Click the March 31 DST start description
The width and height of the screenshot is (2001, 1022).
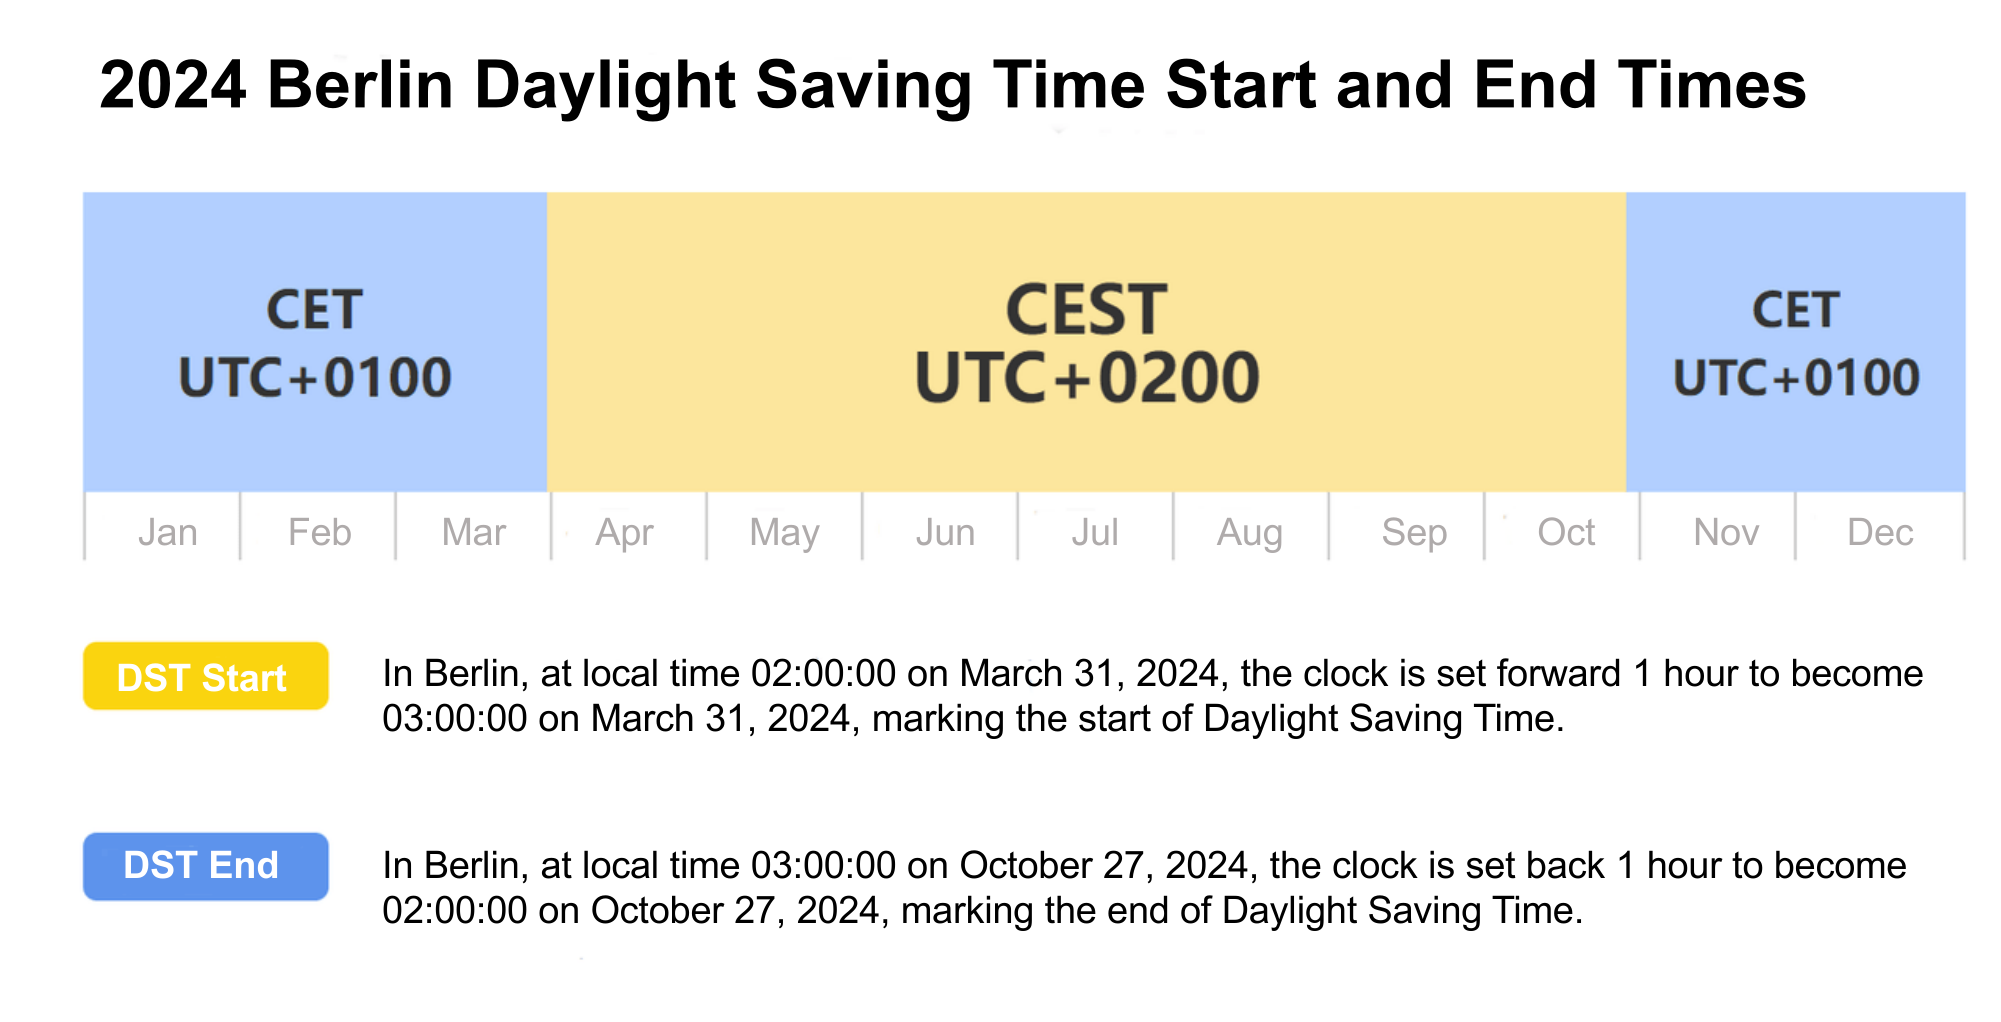coord(1150,696)
